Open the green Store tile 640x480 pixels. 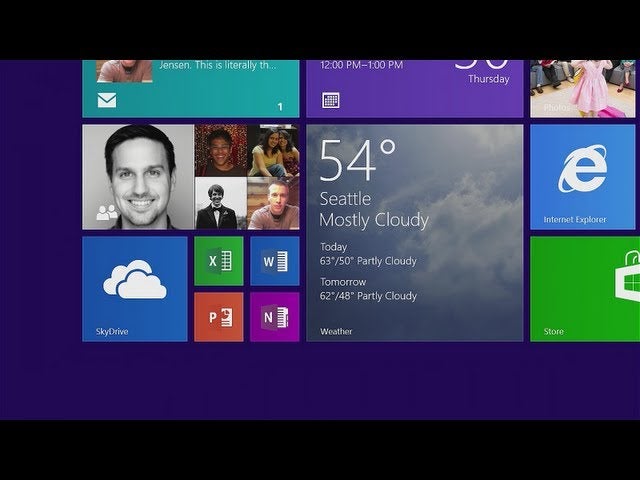click(584, 288)
